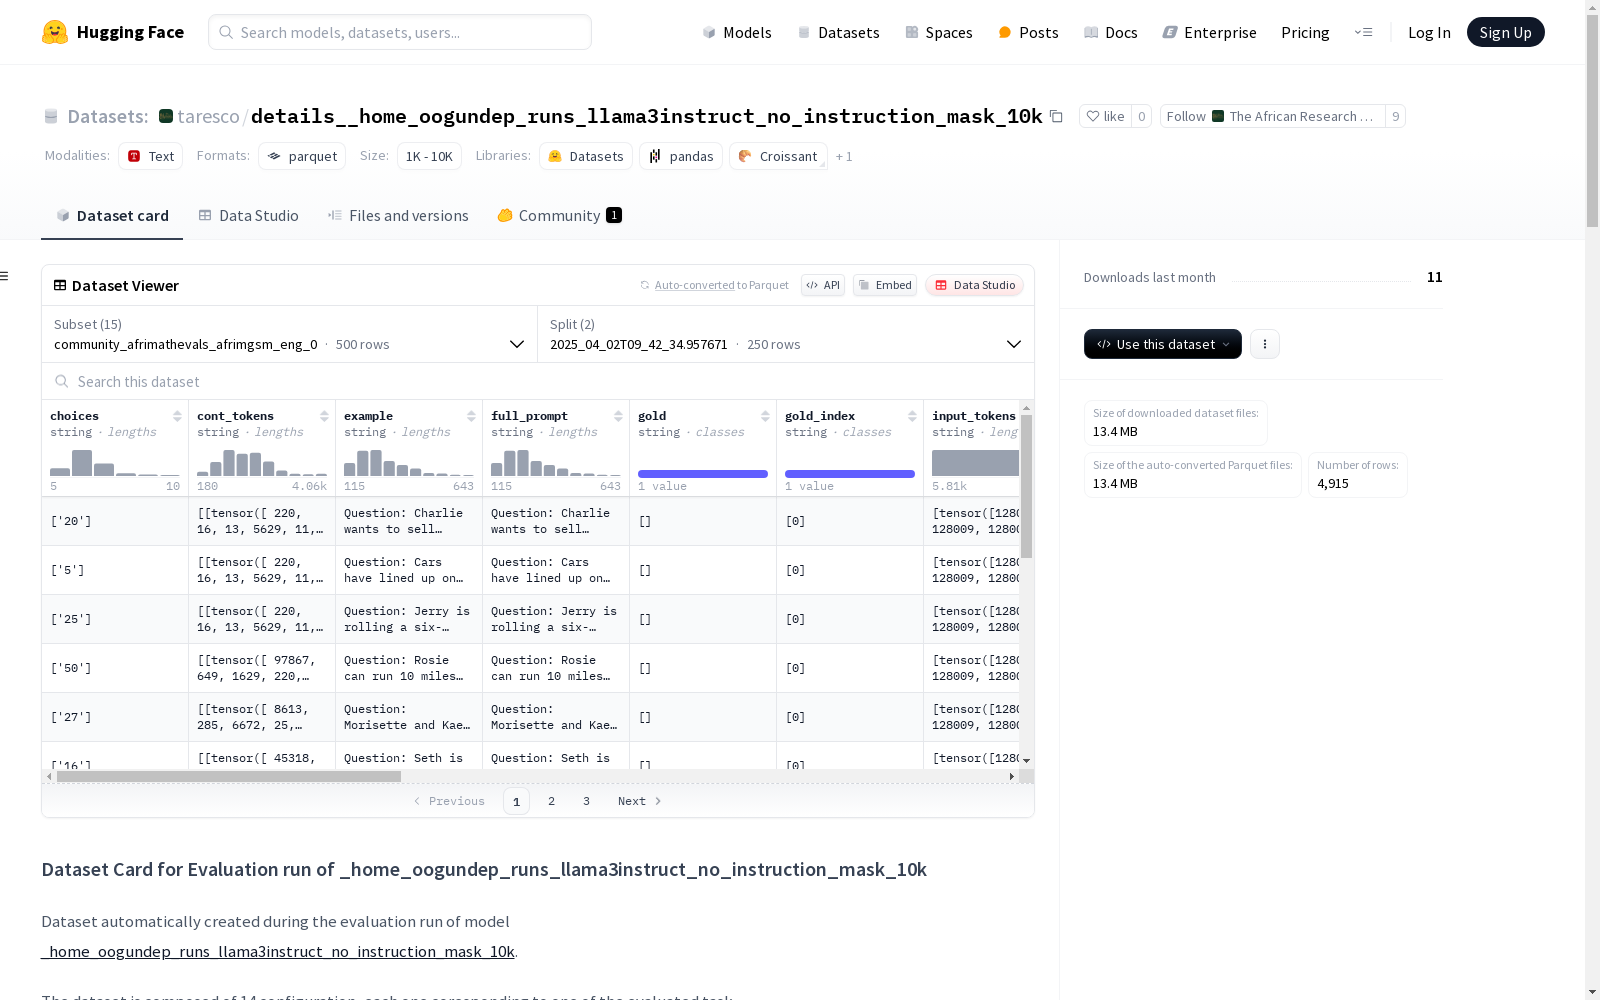The width and height of the screenshot is (1600, 1000).
Task: Open the Log In link
Action: [x=1429, y=32]
